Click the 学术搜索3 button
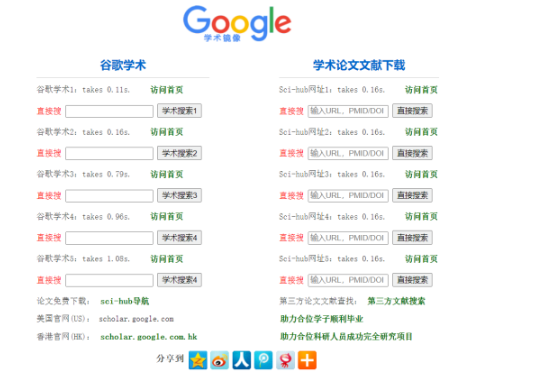The height and width of the screenshot is (373, 535). tap(179, 196)
